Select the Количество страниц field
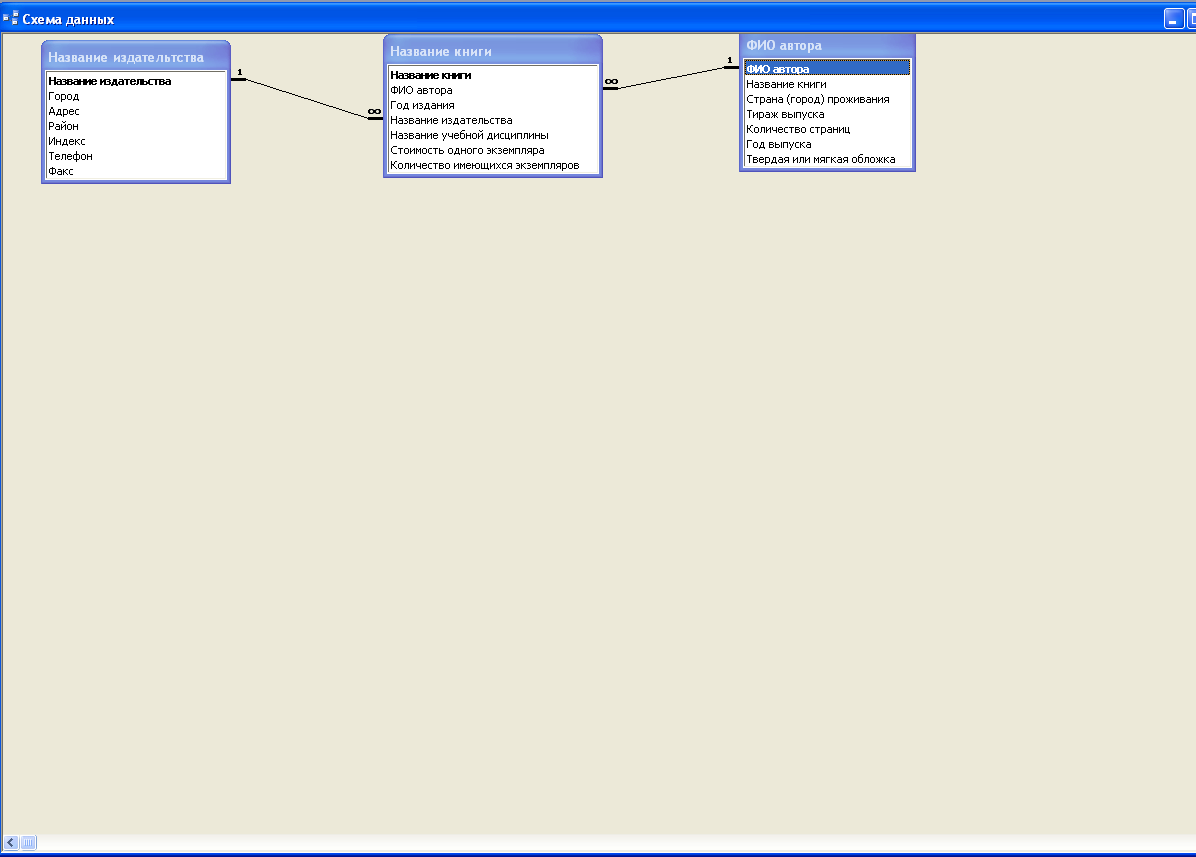This screenshot has height=857, width=1196. click(x=798, y=129)
